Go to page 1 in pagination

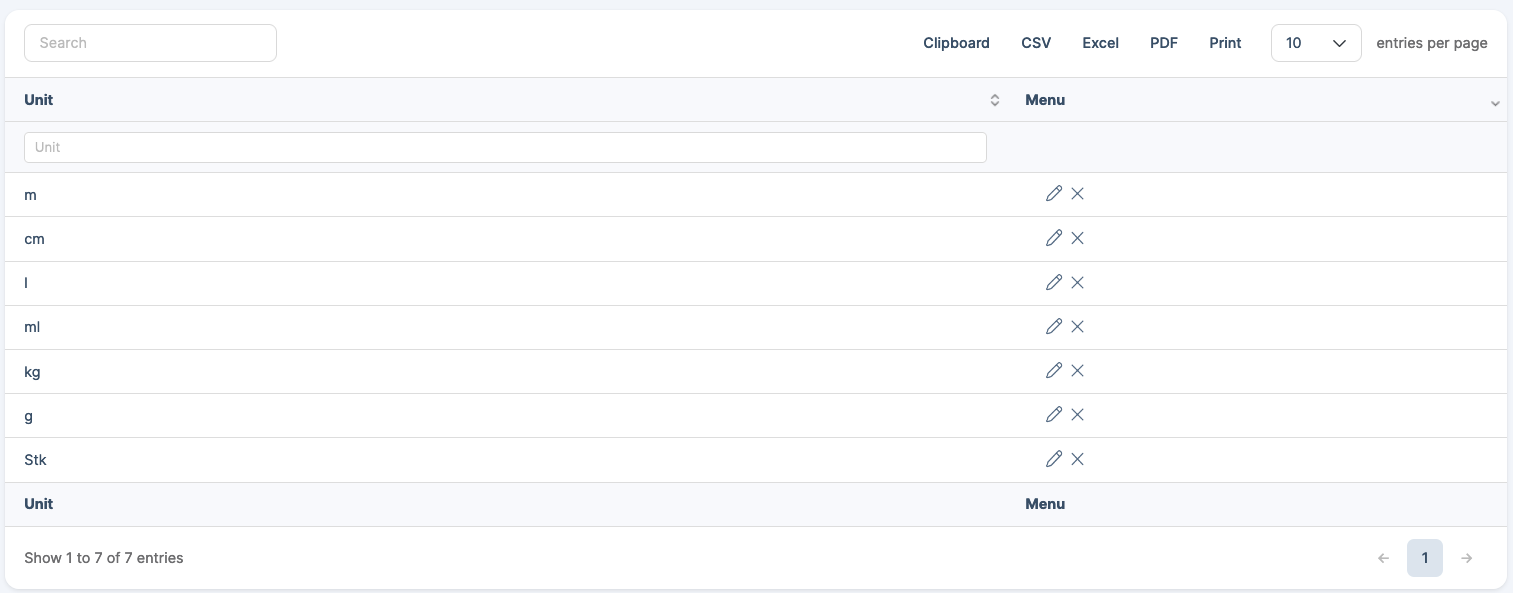point(1424,558)
